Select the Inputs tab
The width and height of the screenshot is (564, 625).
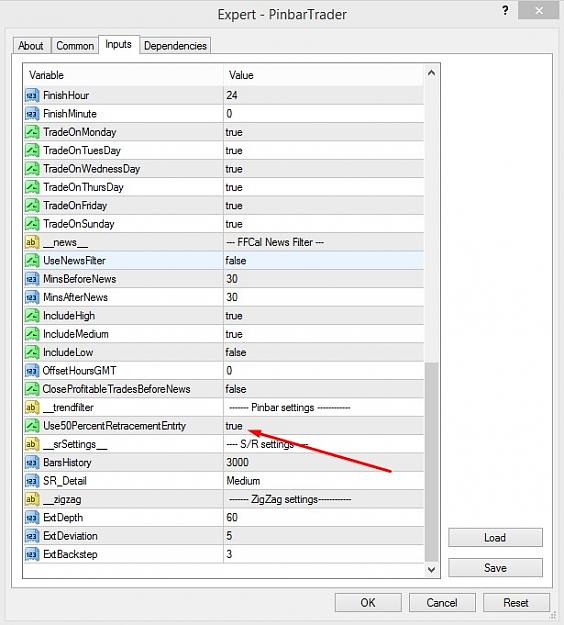[118, 44]
